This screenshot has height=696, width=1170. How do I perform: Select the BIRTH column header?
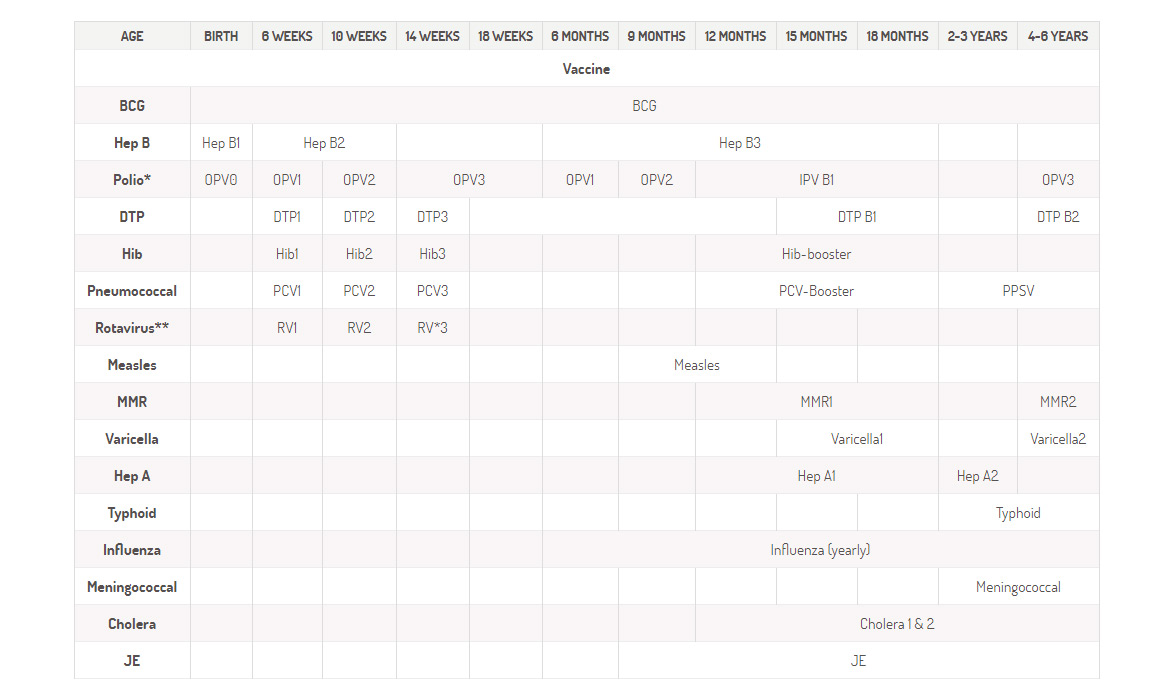click(x=221, y=36)
